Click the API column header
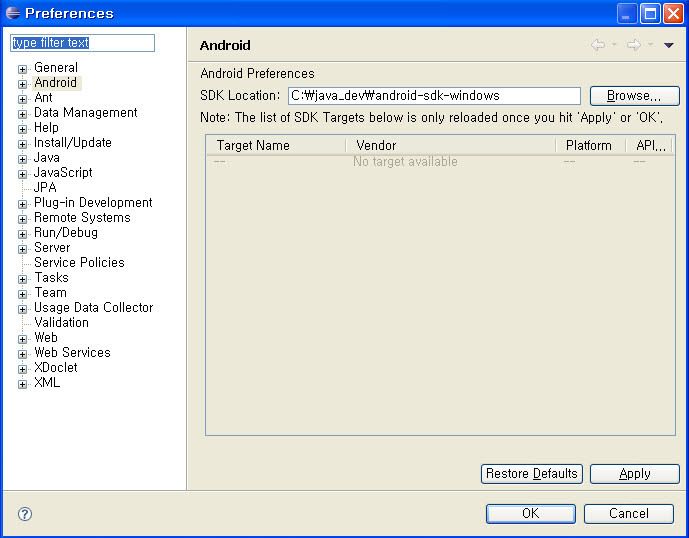The height and width of the screenshot is (538, 689). pyautogui.click(x=649, y=145)
